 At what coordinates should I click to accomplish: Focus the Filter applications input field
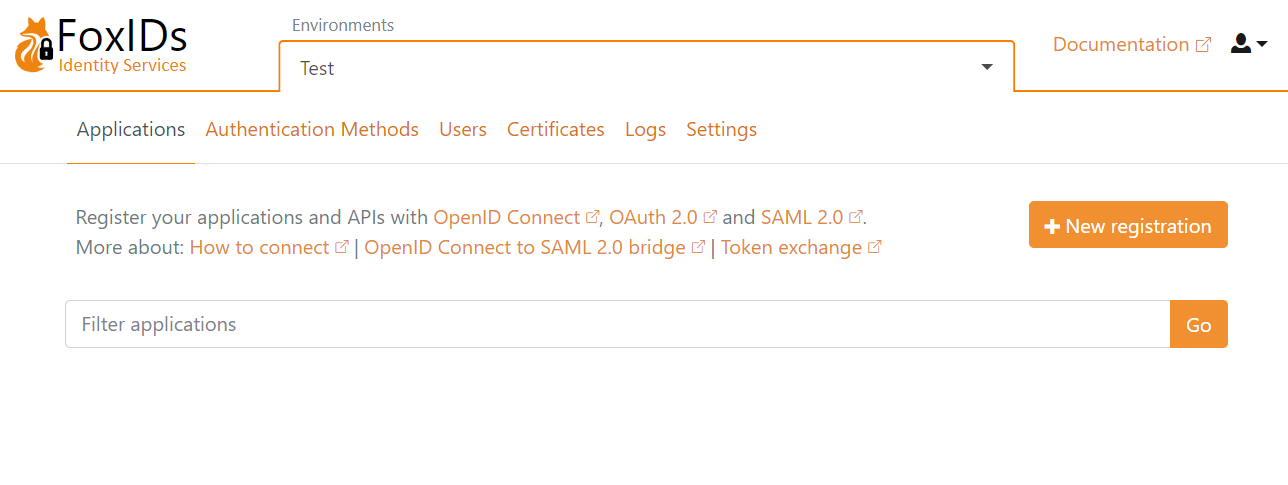tap(617, 324)
